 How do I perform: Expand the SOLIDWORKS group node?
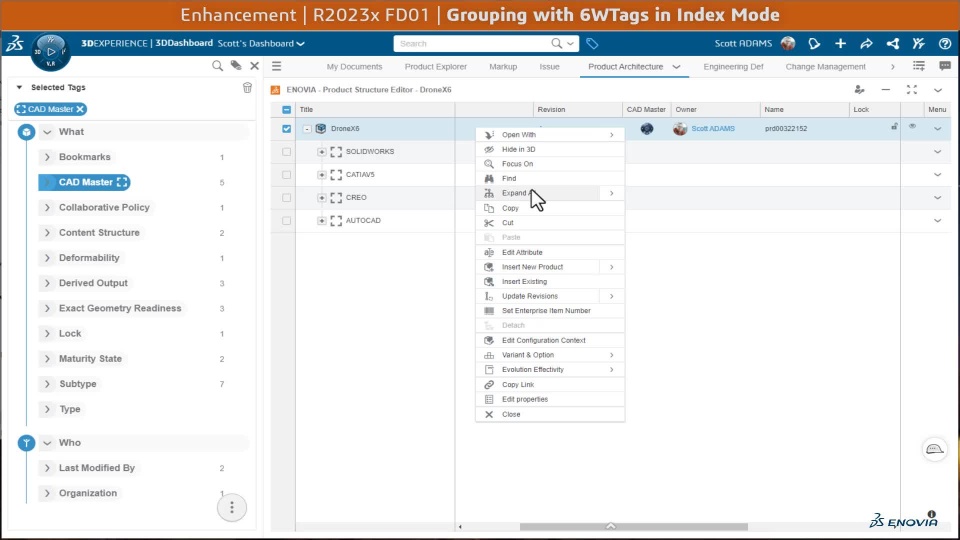click(321, 152)
